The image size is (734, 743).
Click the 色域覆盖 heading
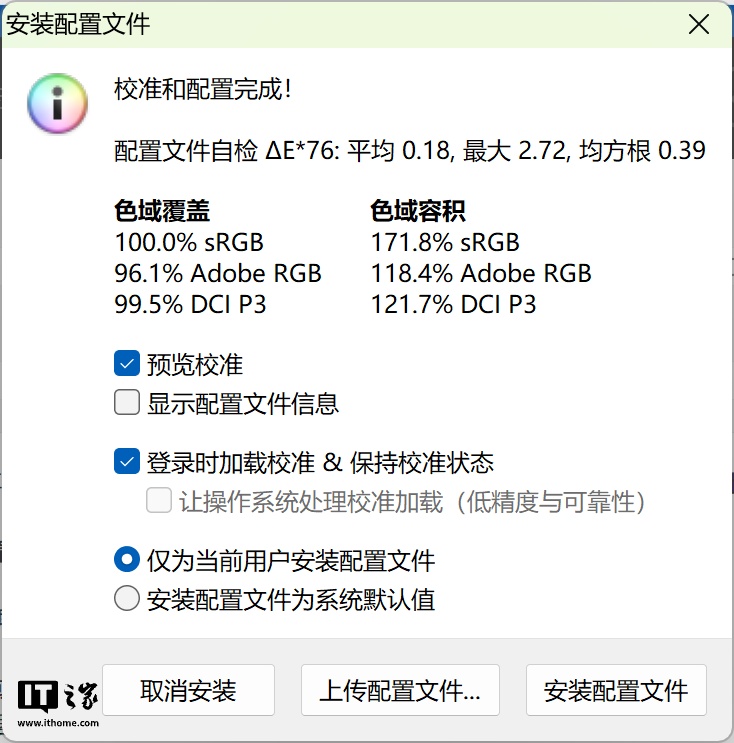coord(162,211)
